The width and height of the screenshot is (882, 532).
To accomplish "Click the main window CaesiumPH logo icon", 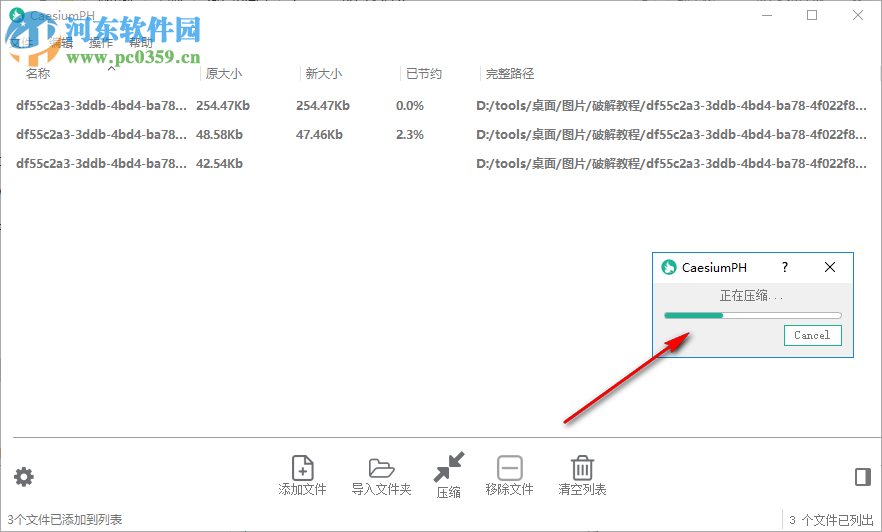I will coord(17,15).
